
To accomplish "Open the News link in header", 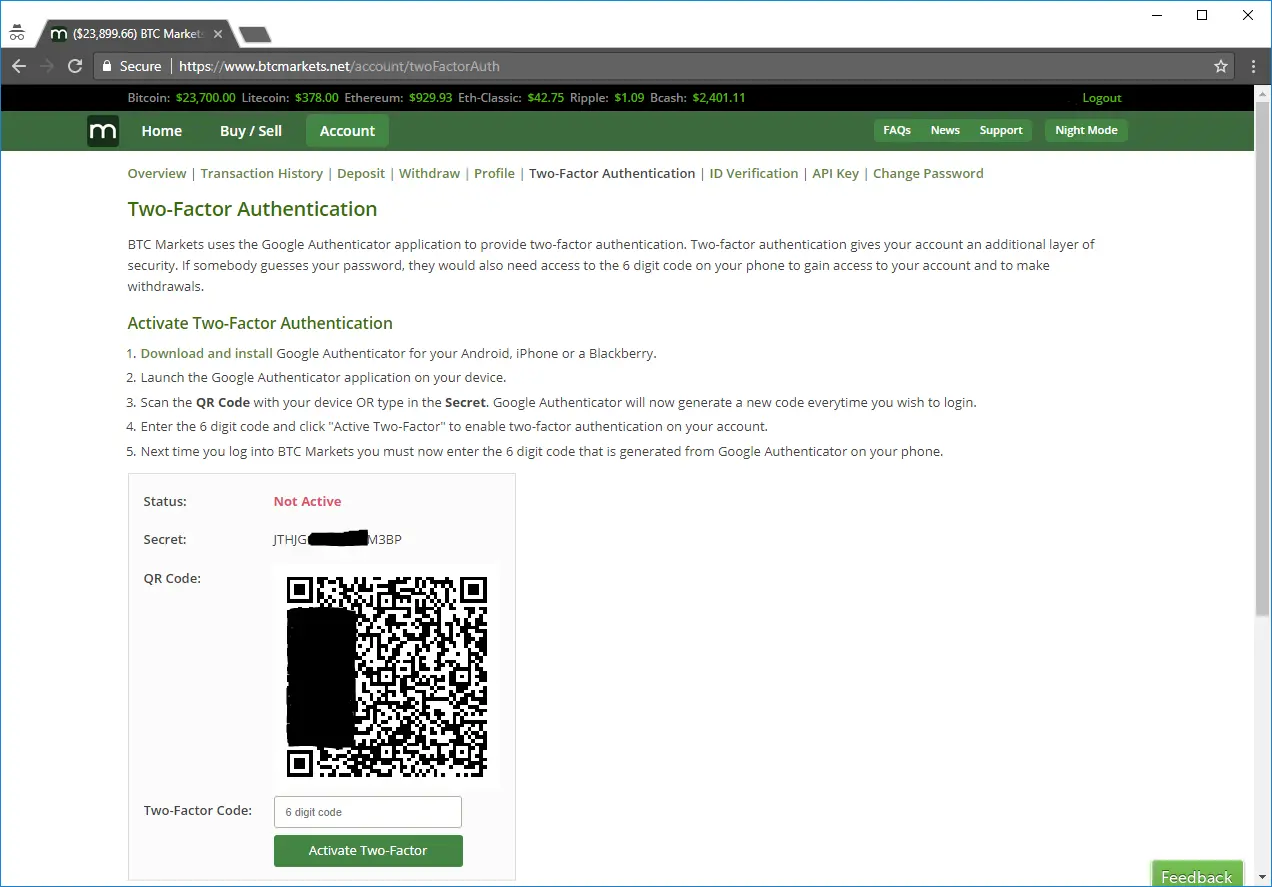I will coord(945,130).
